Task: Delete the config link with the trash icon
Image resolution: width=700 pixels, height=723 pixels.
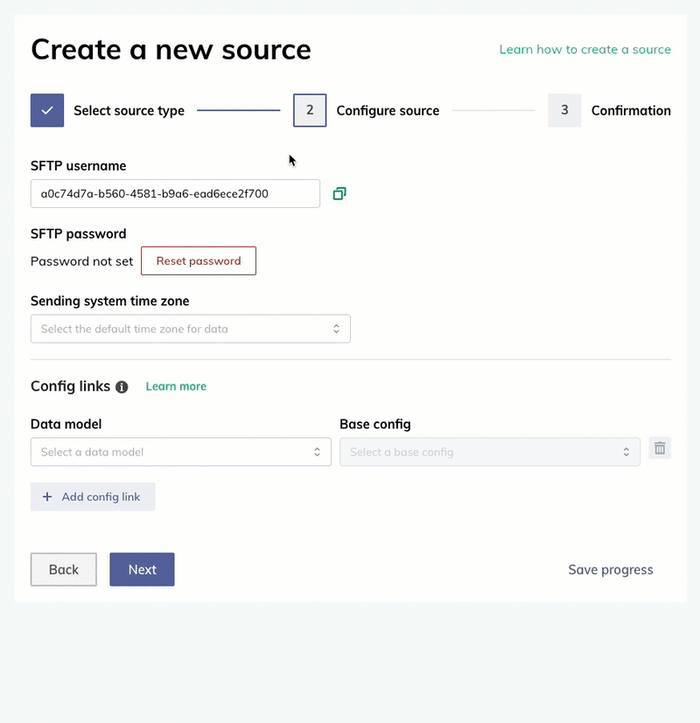Action: [x=660, y=448]
